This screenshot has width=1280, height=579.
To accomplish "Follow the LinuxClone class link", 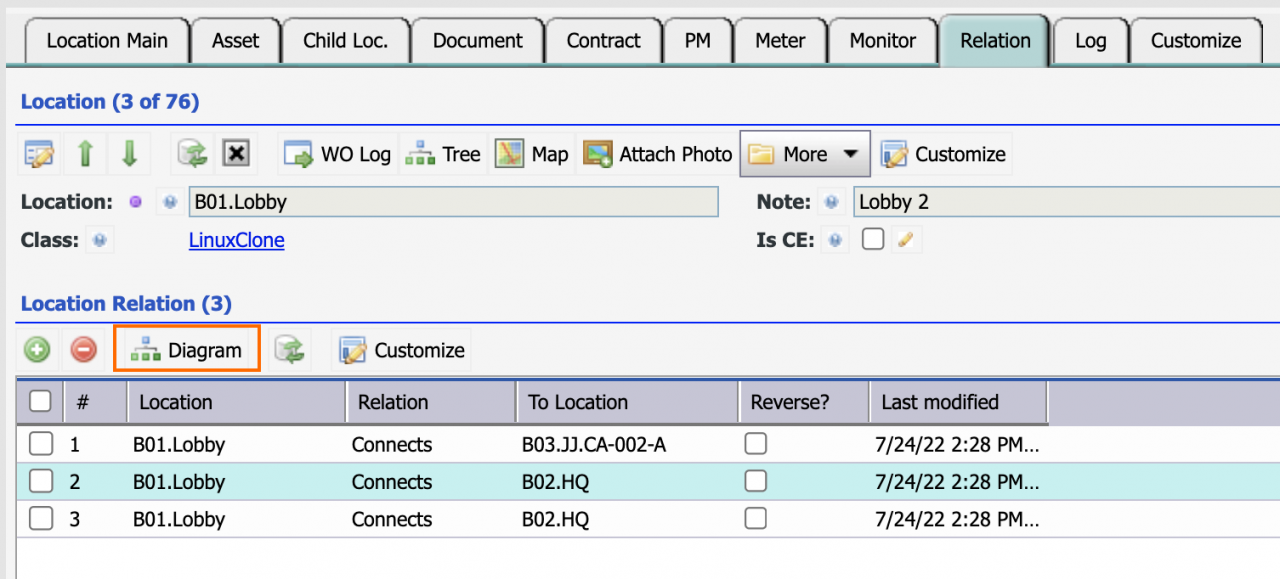I will click(x=236, y=240).
